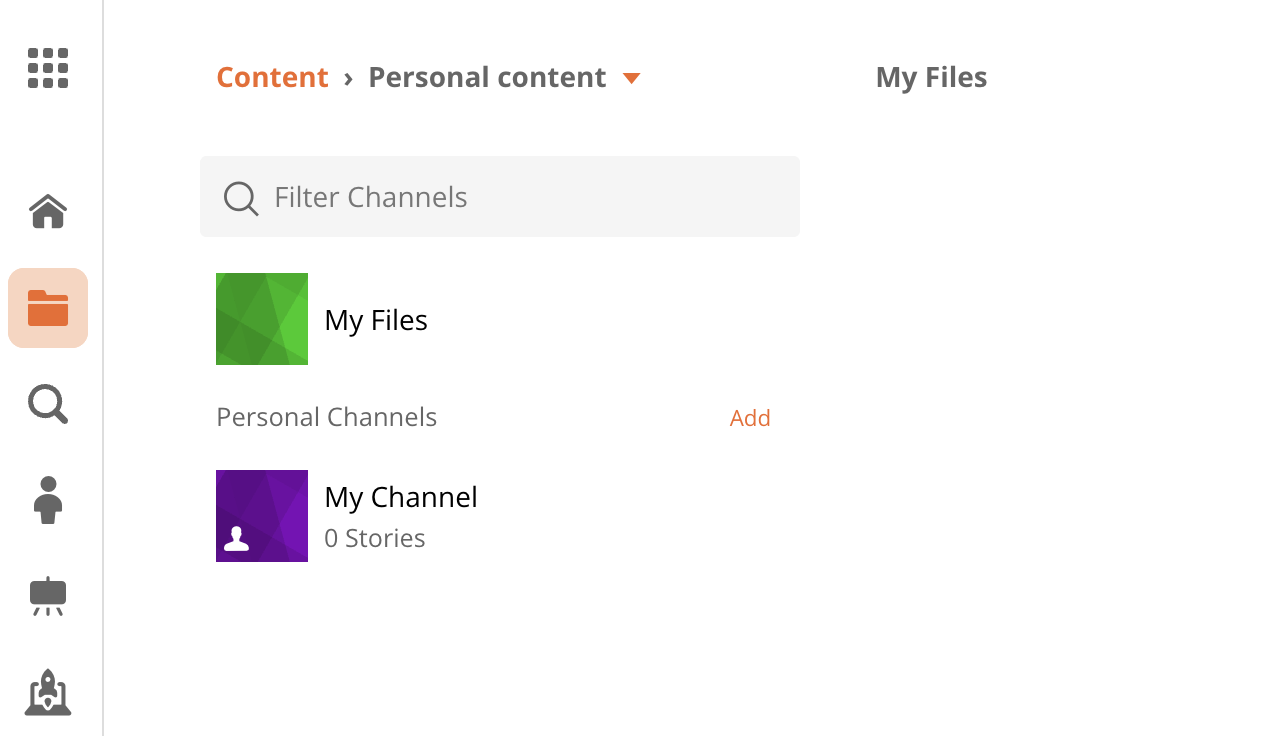
Task: Open the green My Files thumbnail
Action: pos(262,319)
